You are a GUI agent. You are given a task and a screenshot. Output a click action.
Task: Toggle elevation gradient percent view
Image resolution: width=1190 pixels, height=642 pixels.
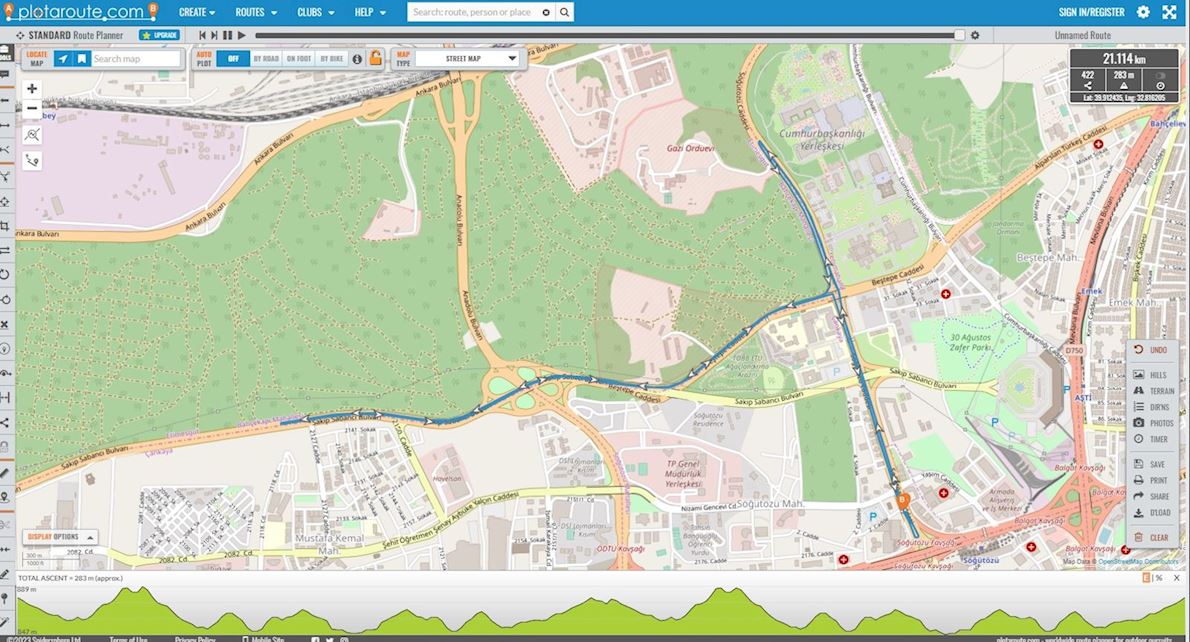1158,578
